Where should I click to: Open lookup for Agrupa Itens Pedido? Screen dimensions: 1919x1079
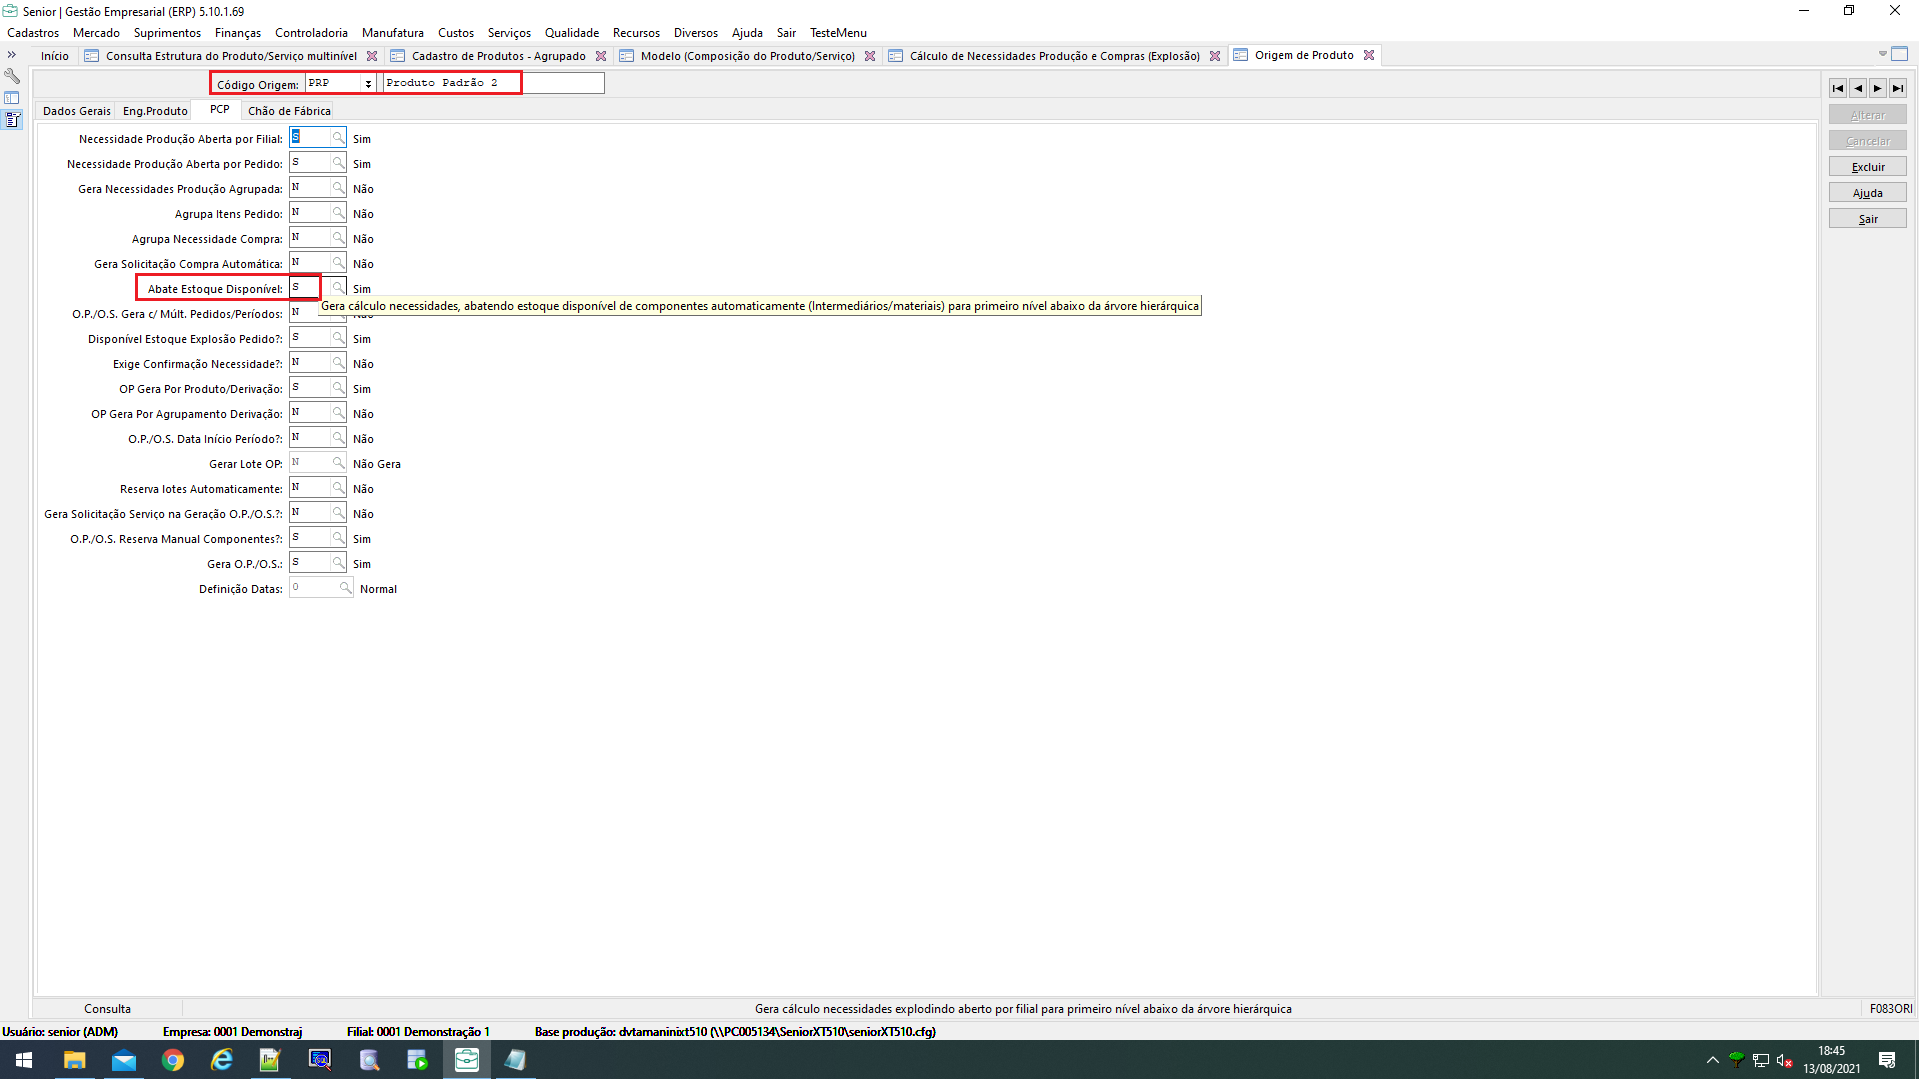[338, 213]
